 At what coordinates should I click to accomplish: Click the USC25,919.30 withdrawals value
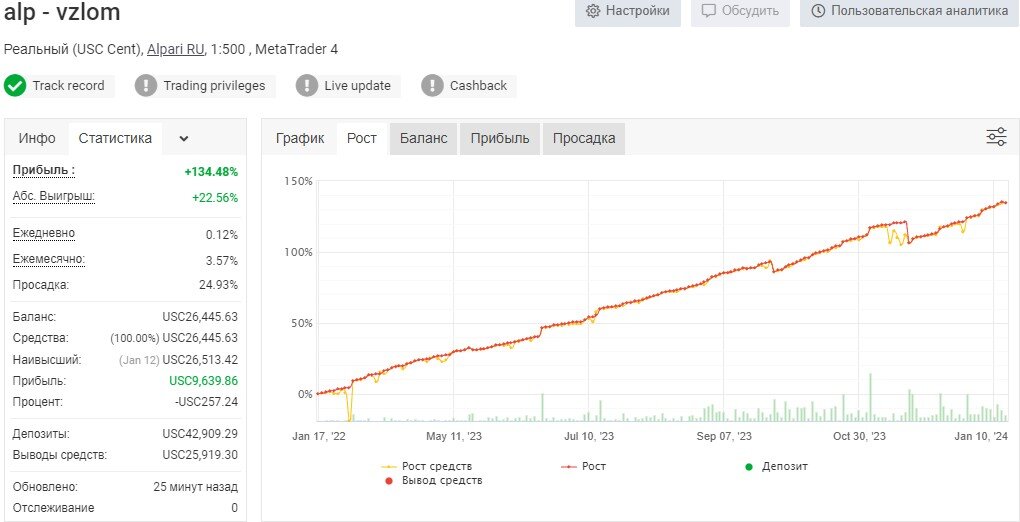click(200, 456)
